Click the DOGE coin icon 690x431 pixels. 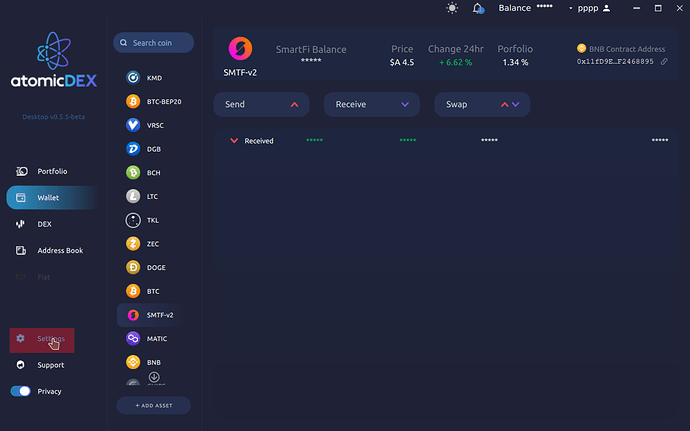(133, 268)
